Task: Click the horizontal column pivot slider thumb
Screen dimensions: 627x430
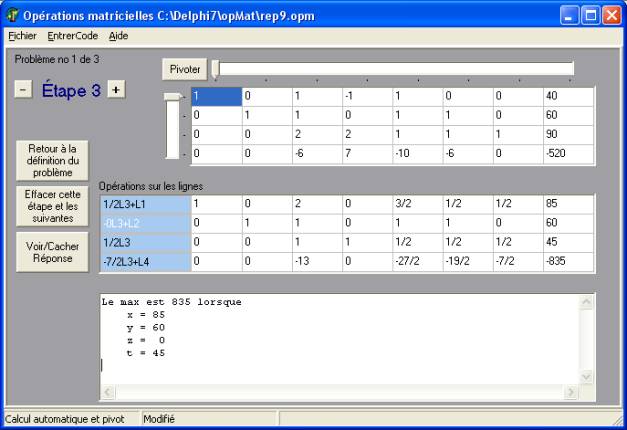Action: pos(215,70)
